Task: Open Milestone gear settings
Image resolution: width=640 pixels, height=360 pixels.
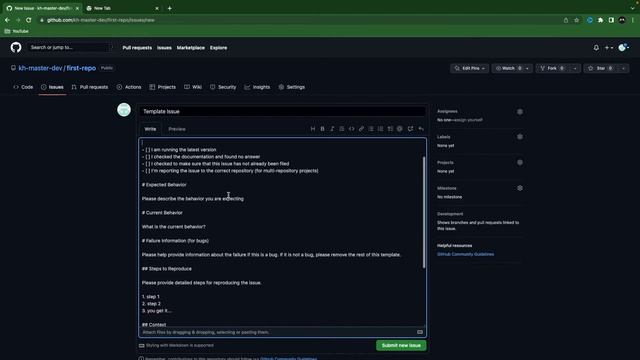Action: pos(520,188)
